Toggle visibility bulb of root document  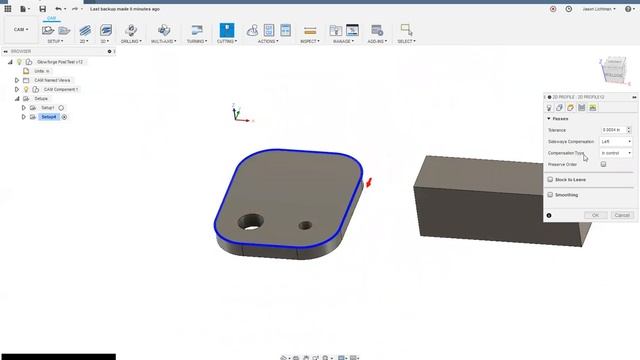point(19,62)
